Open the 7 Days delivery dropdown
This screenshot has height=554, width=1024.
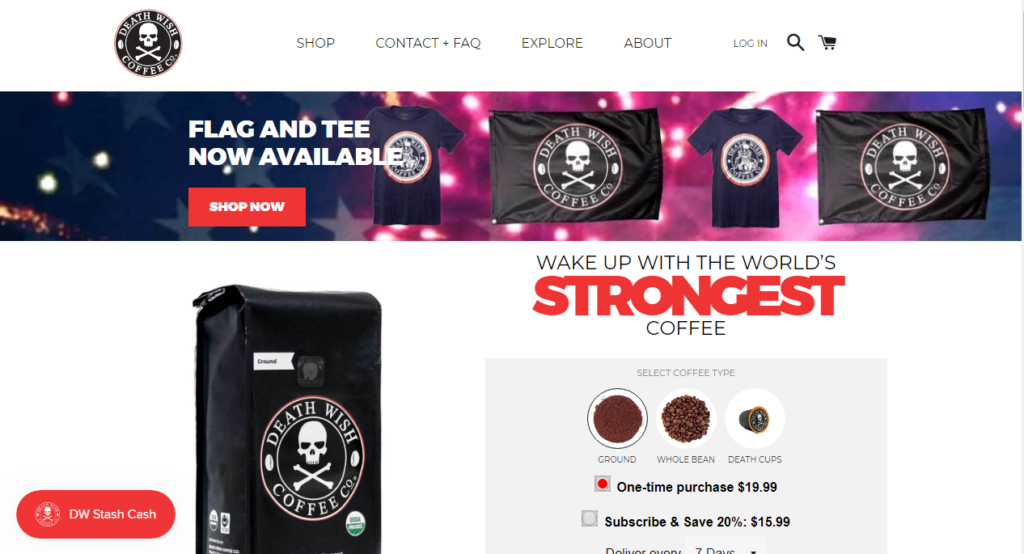click(726, 548)
